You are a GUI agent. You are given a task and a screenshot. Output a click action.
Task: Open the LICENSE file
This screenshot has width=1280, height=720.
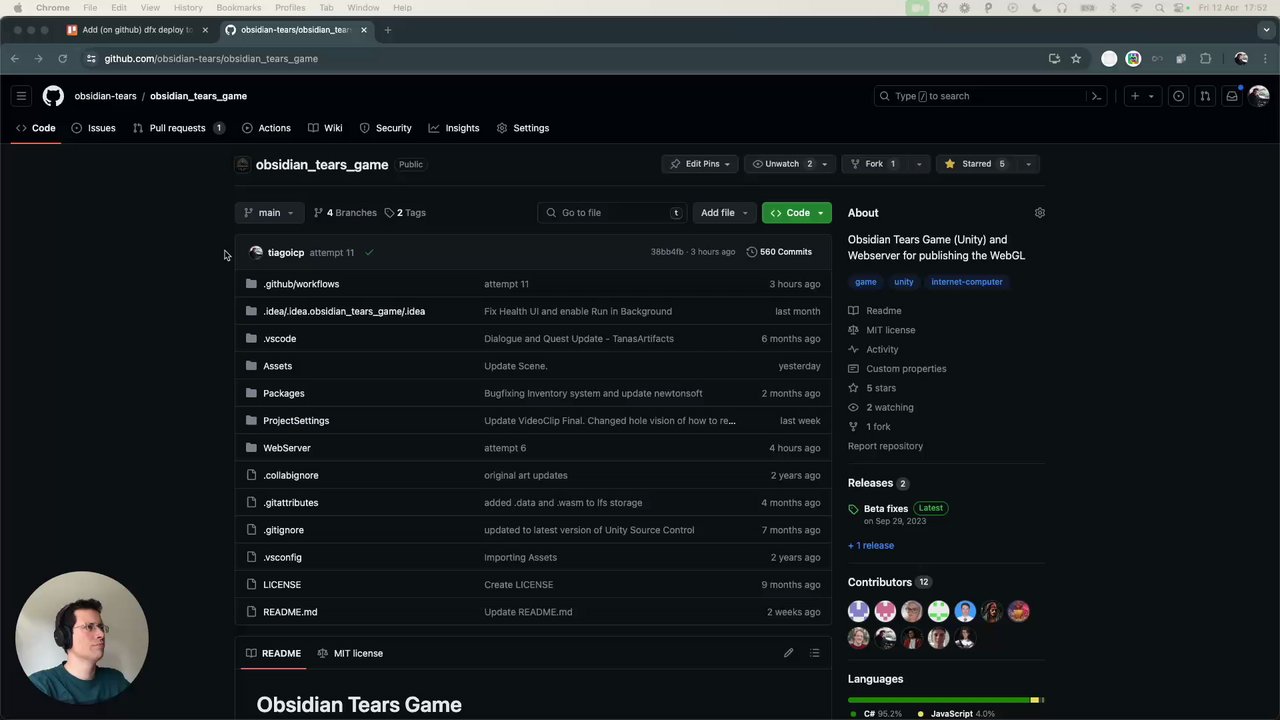tap(282, 585)
